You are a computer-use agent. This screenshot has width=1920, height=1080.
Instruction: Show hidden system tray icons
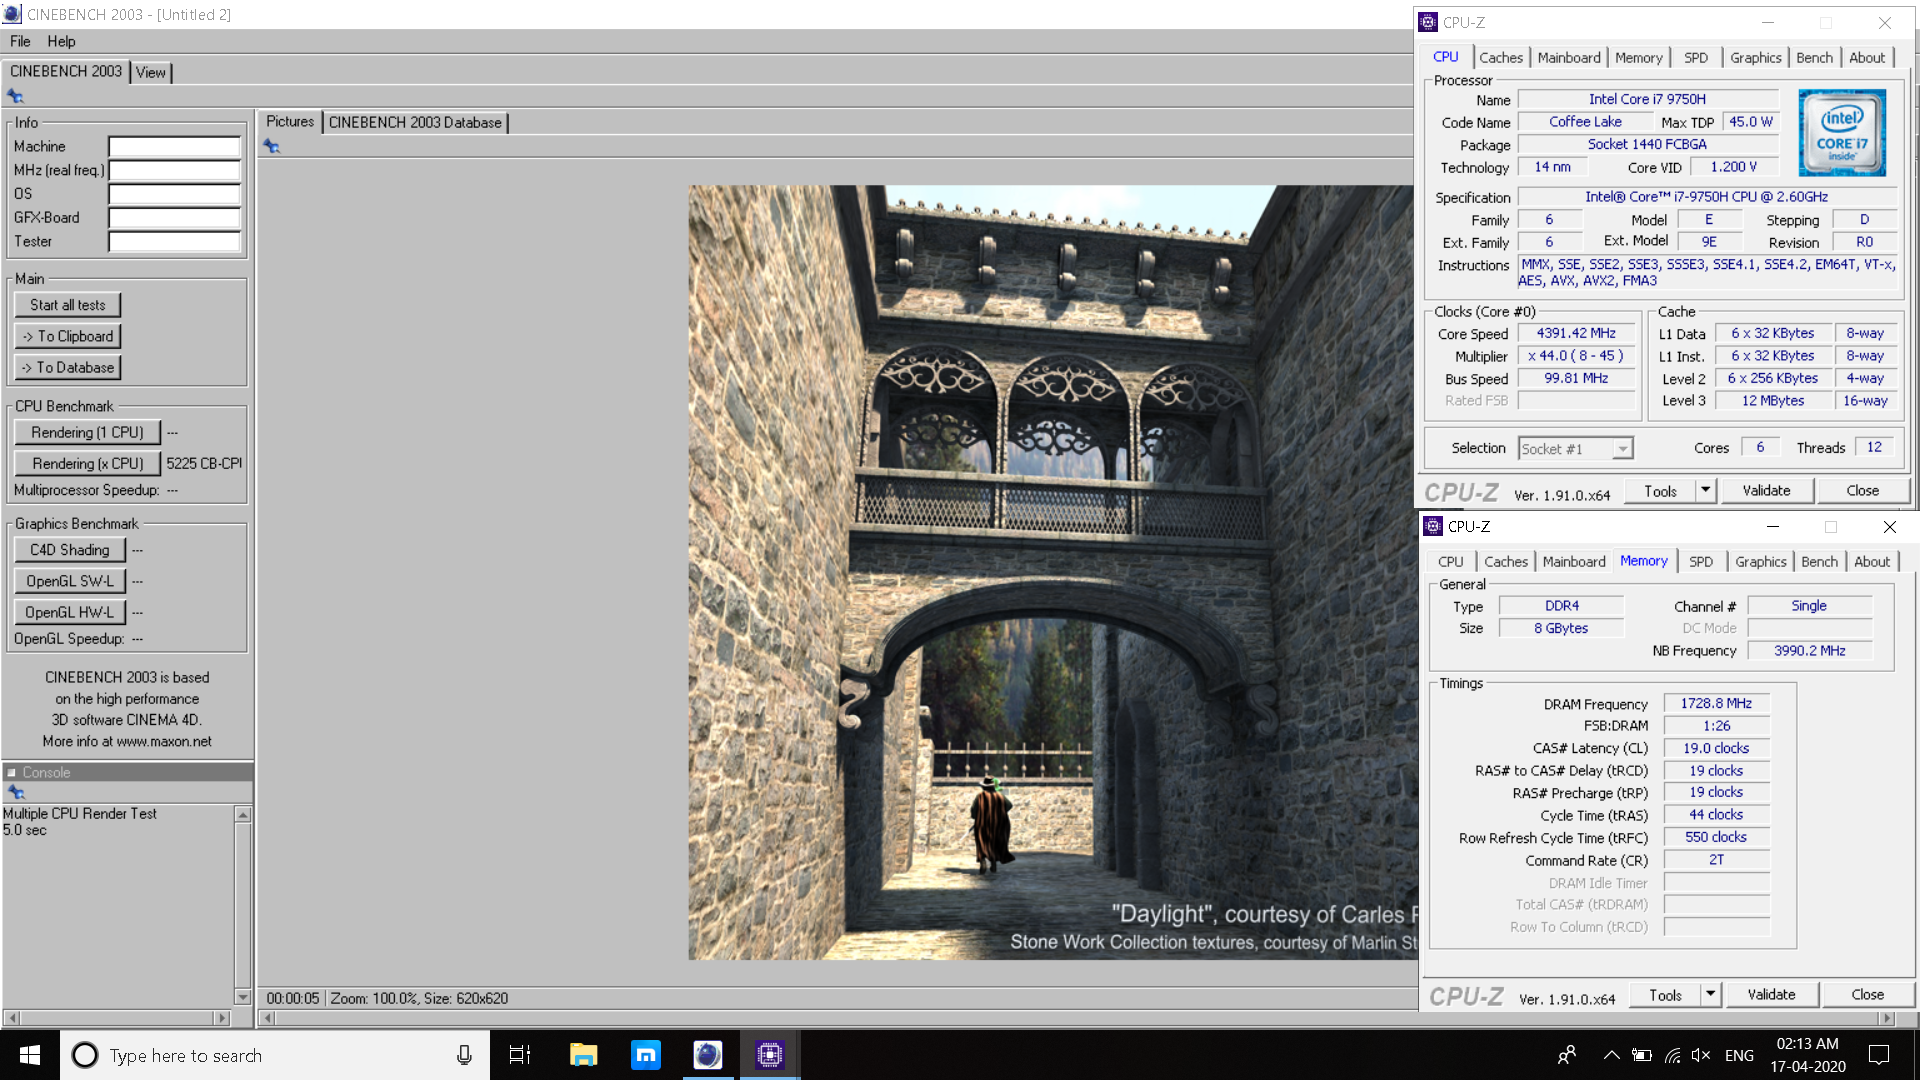pos(1611,1055)
